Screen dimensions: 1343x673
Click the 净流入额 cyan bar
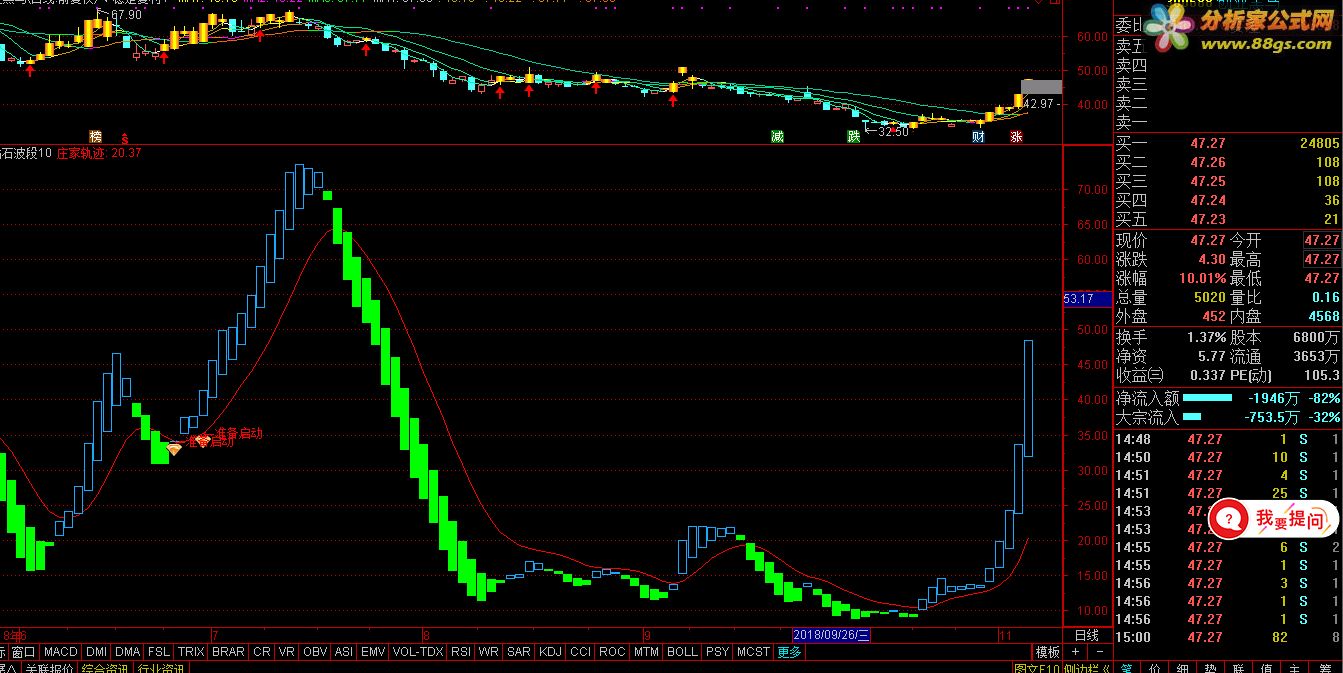pyautogui.click(x=1207, y=398)
